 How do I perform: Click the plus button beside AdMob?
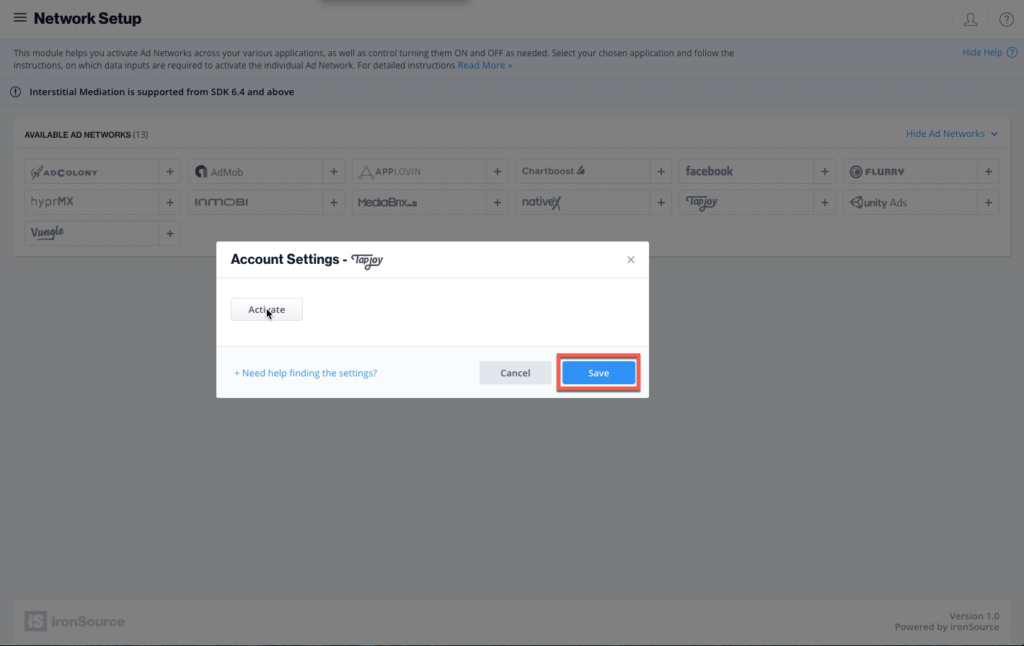pyautogui.click(x=334, y=172)
